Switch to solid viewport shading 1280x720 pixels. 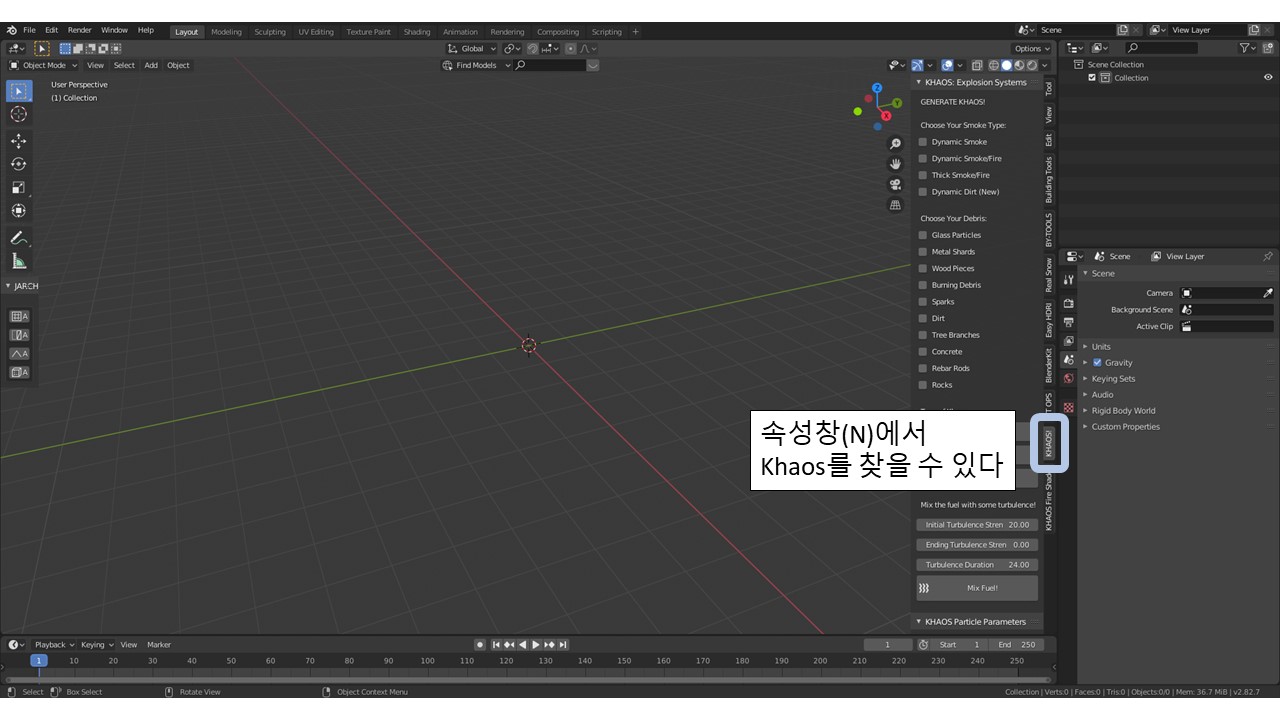tap(1007, 65)
